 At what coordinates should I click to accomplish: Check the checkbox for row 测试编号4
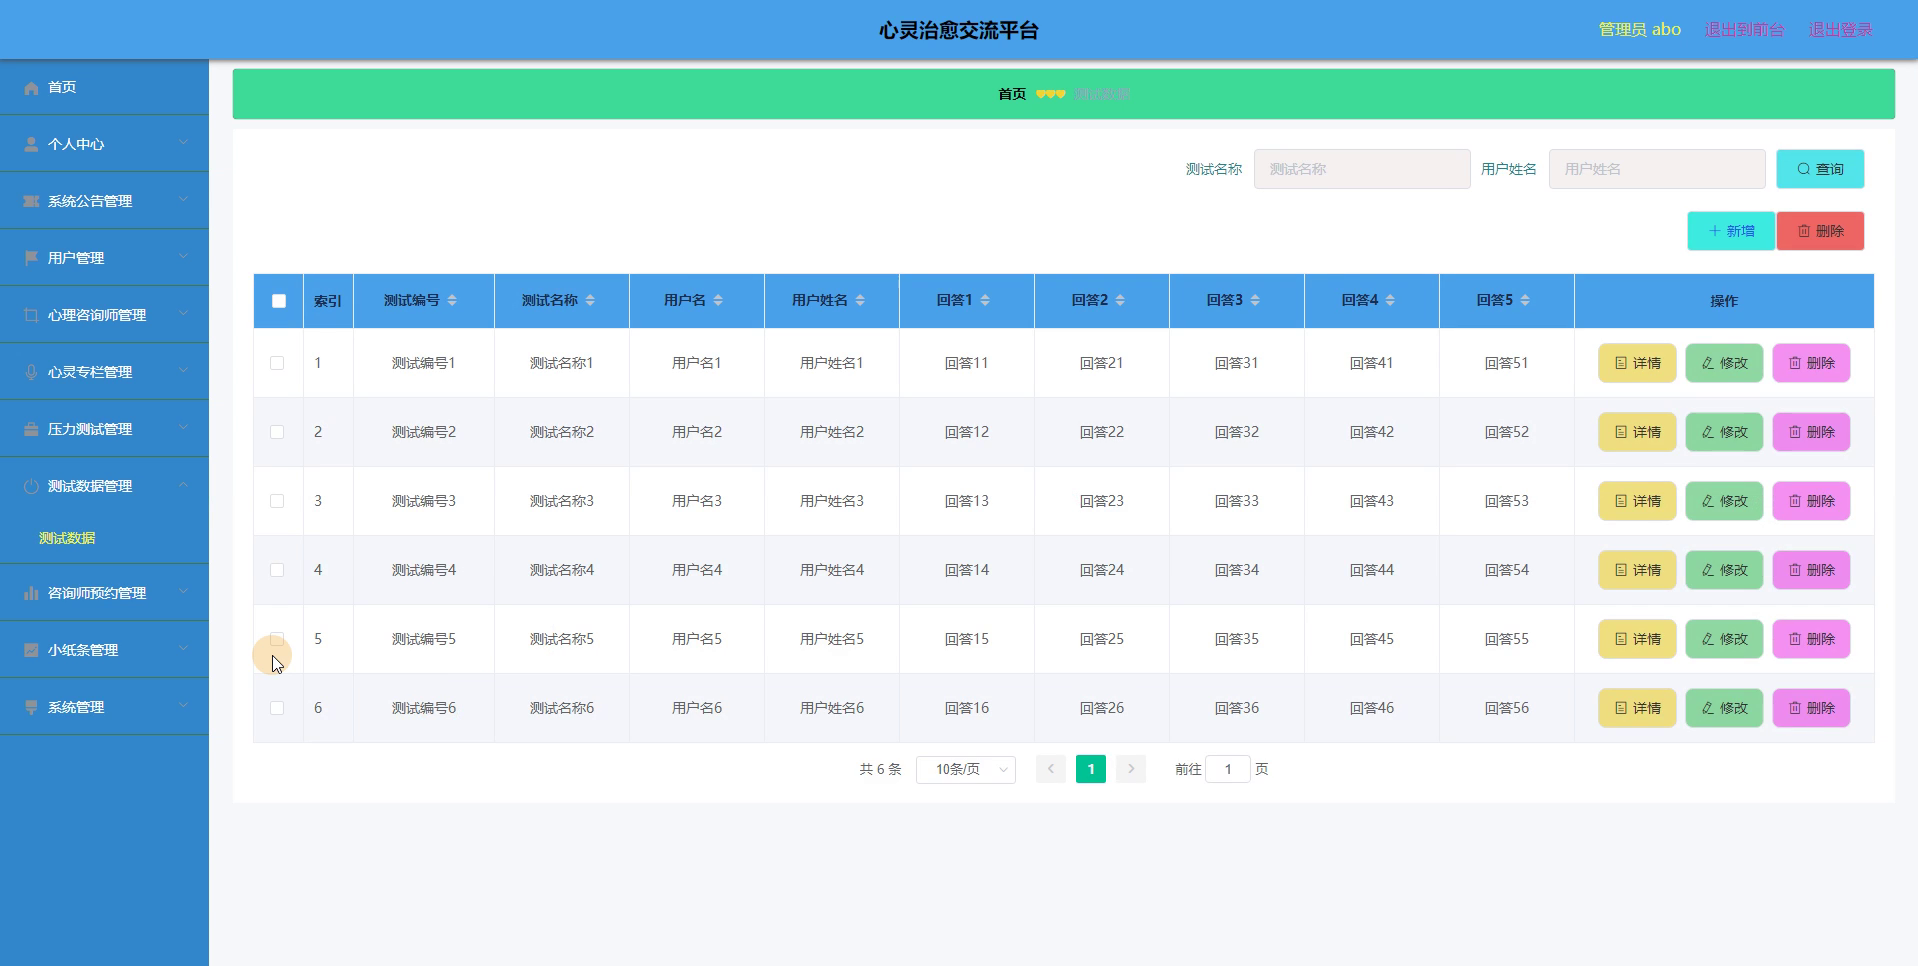(x=277, y=570)
